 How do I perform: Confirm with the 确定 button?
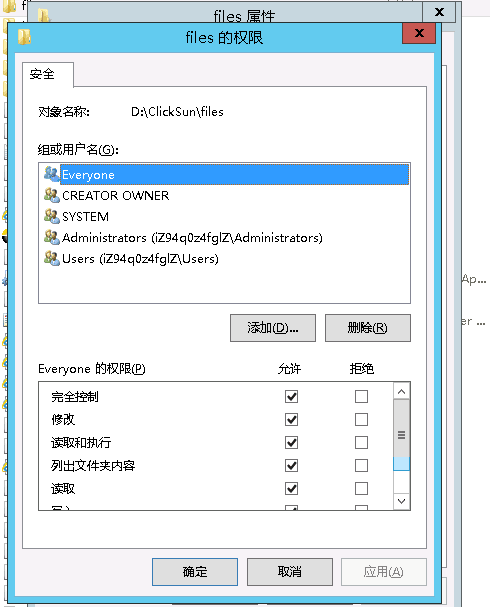tap(195, 572)
